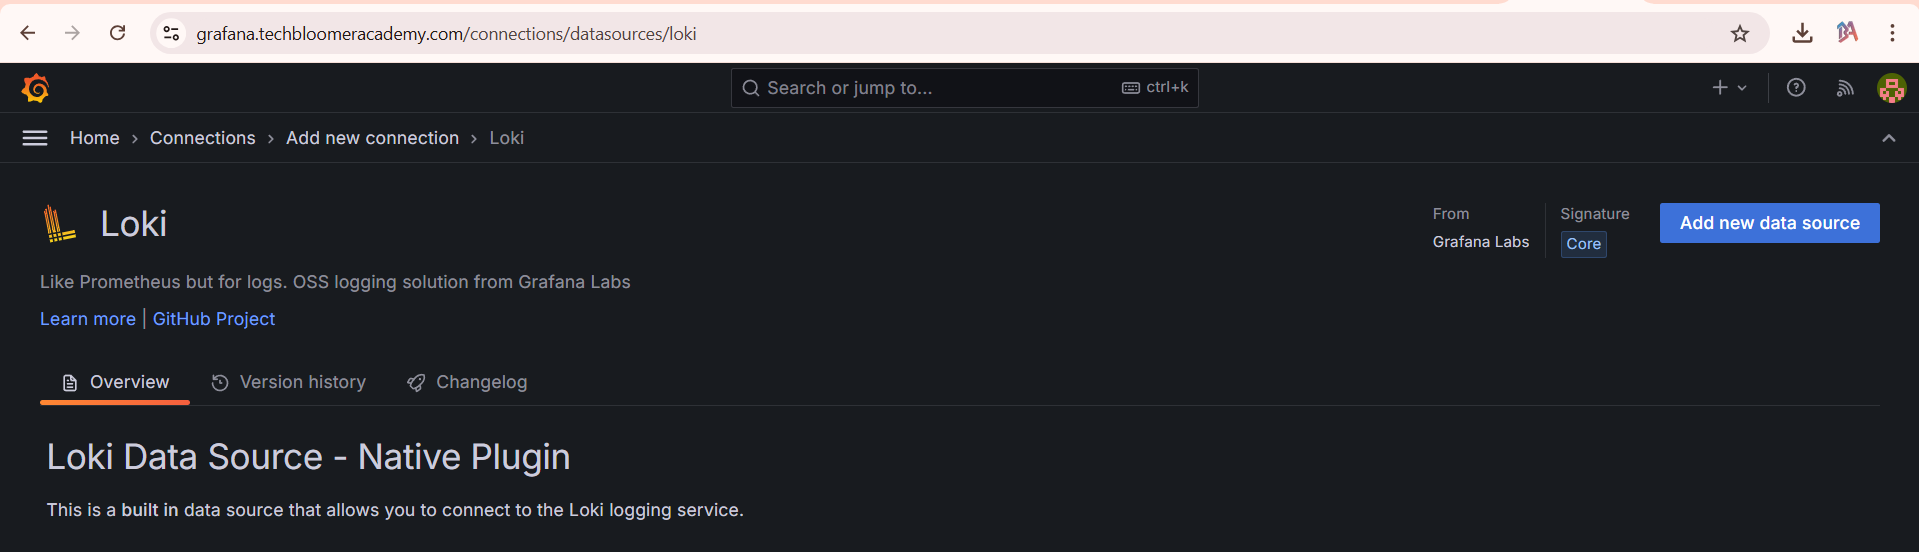
Task: Click the Loki page title
Action: click(x=134, y=223)
